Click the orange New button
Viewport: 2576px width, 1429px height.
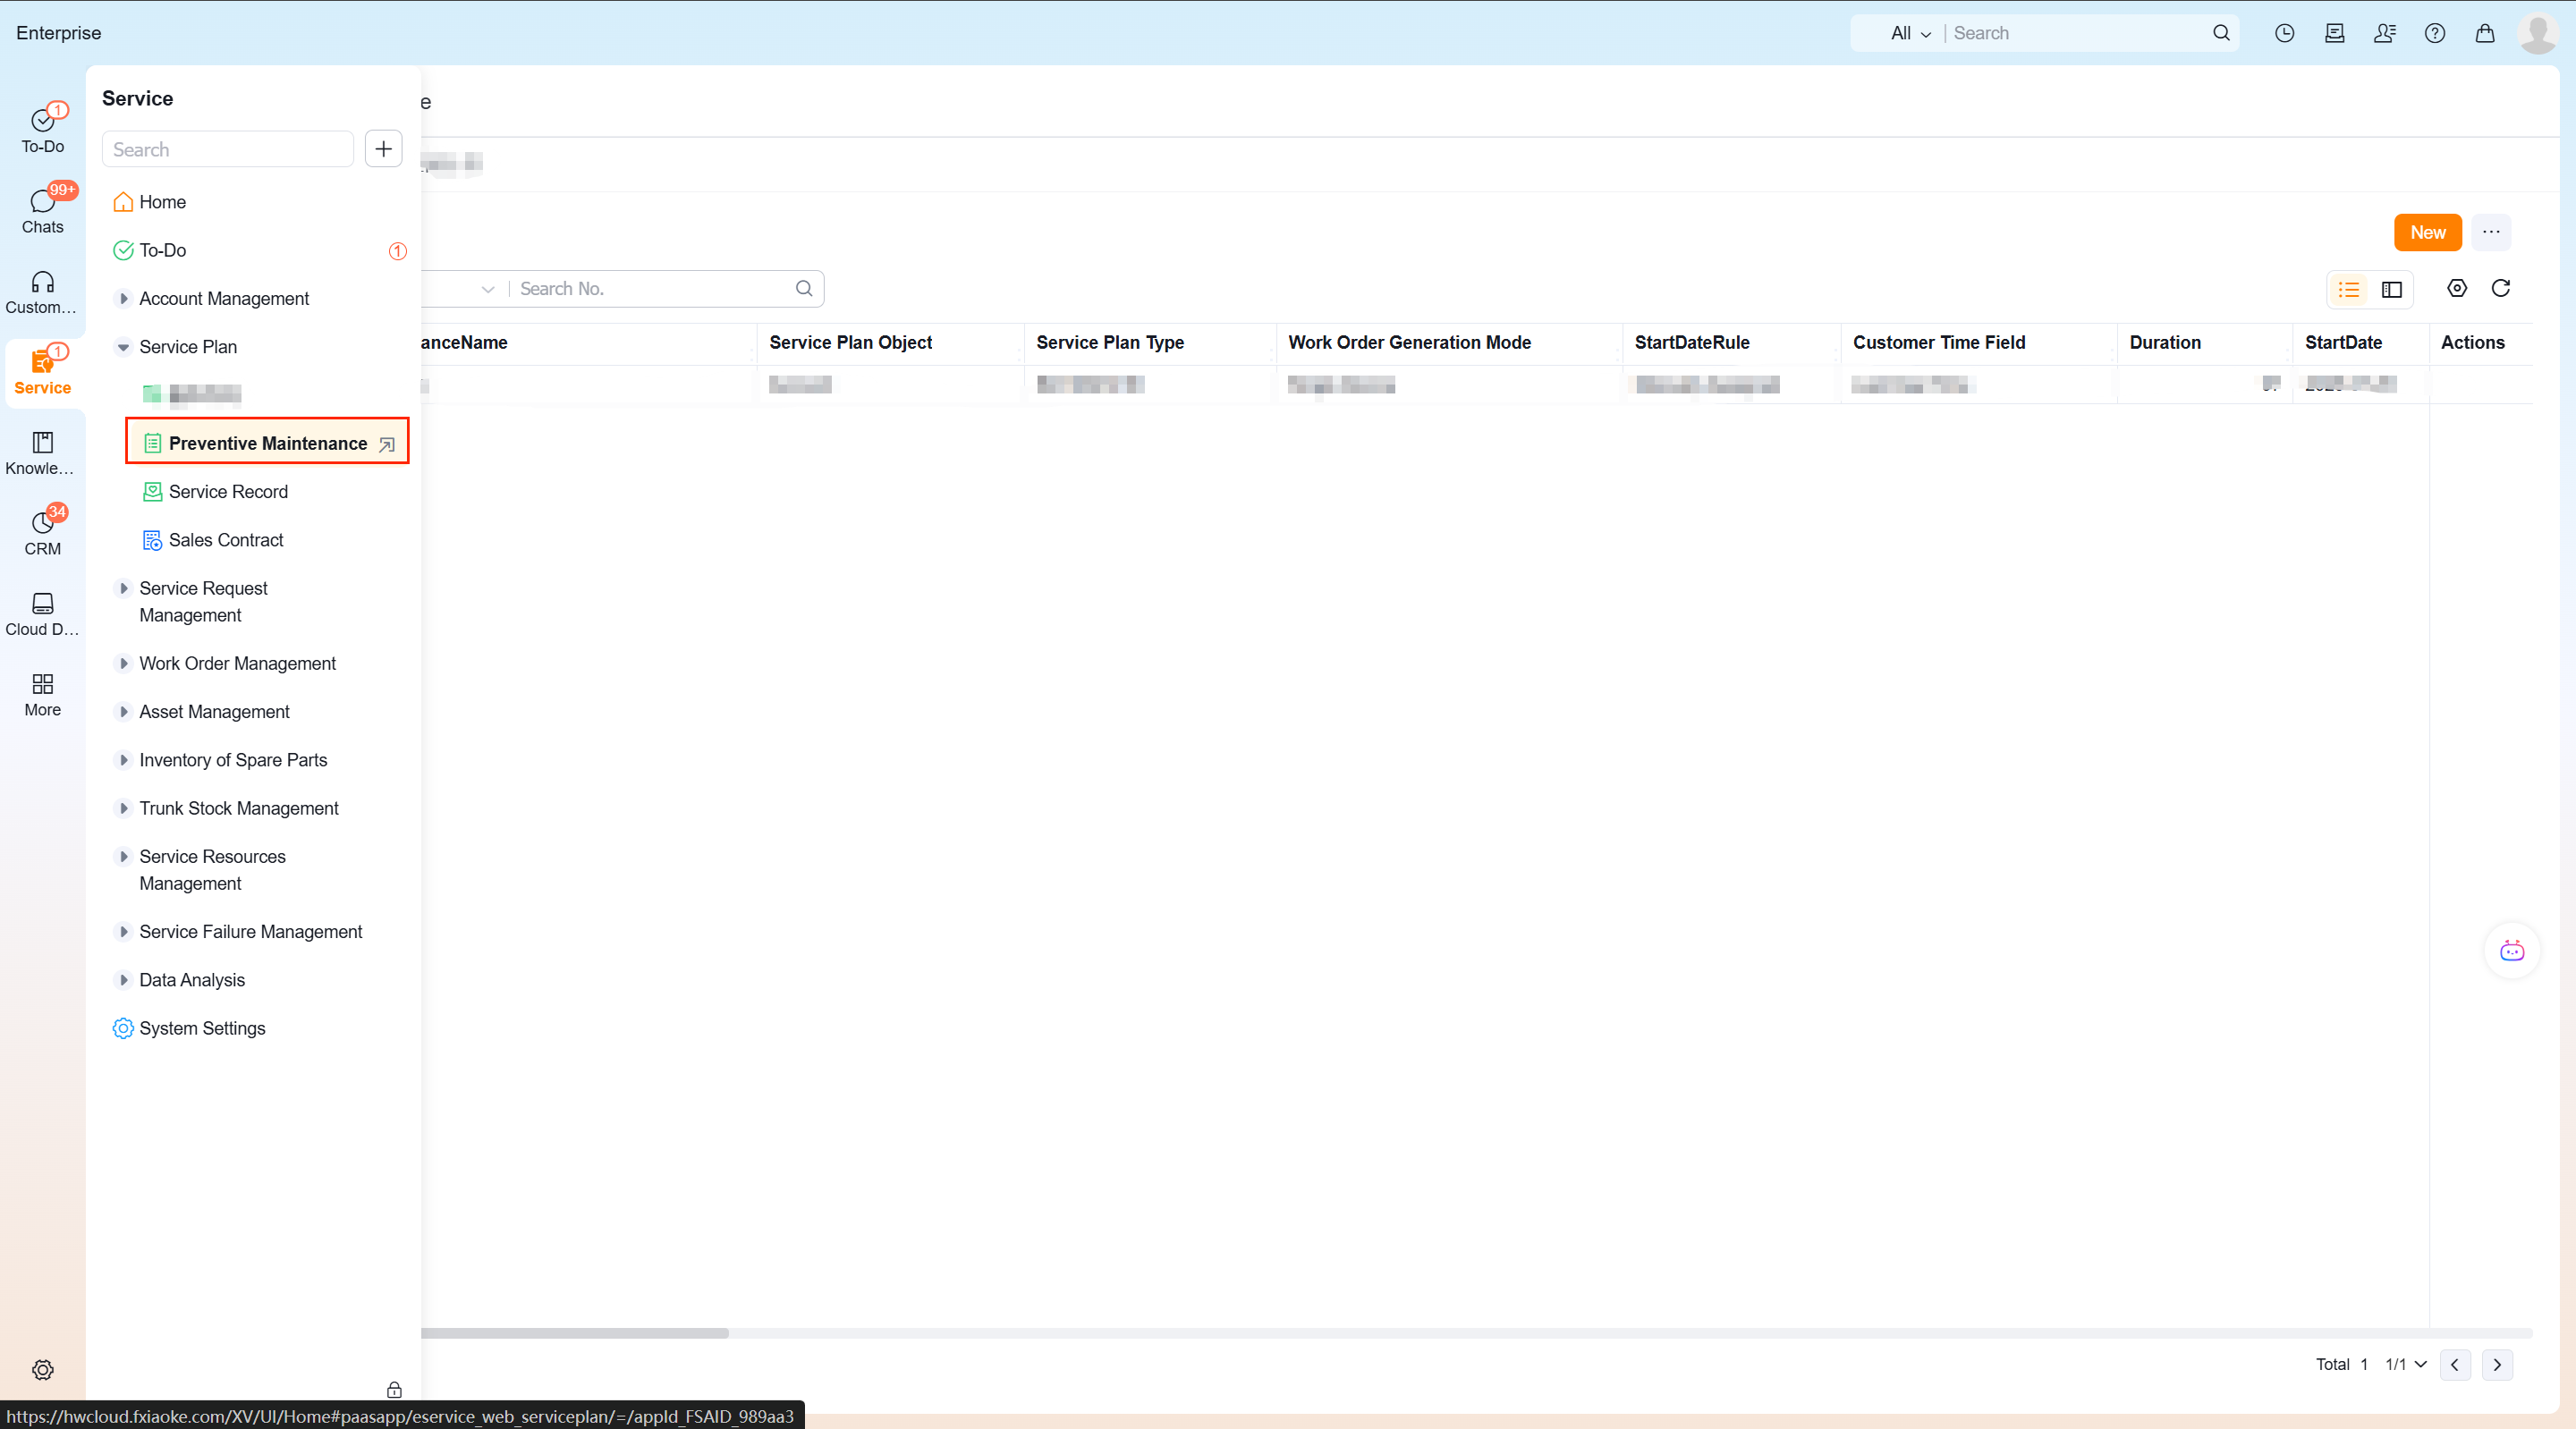(2427, 232)
